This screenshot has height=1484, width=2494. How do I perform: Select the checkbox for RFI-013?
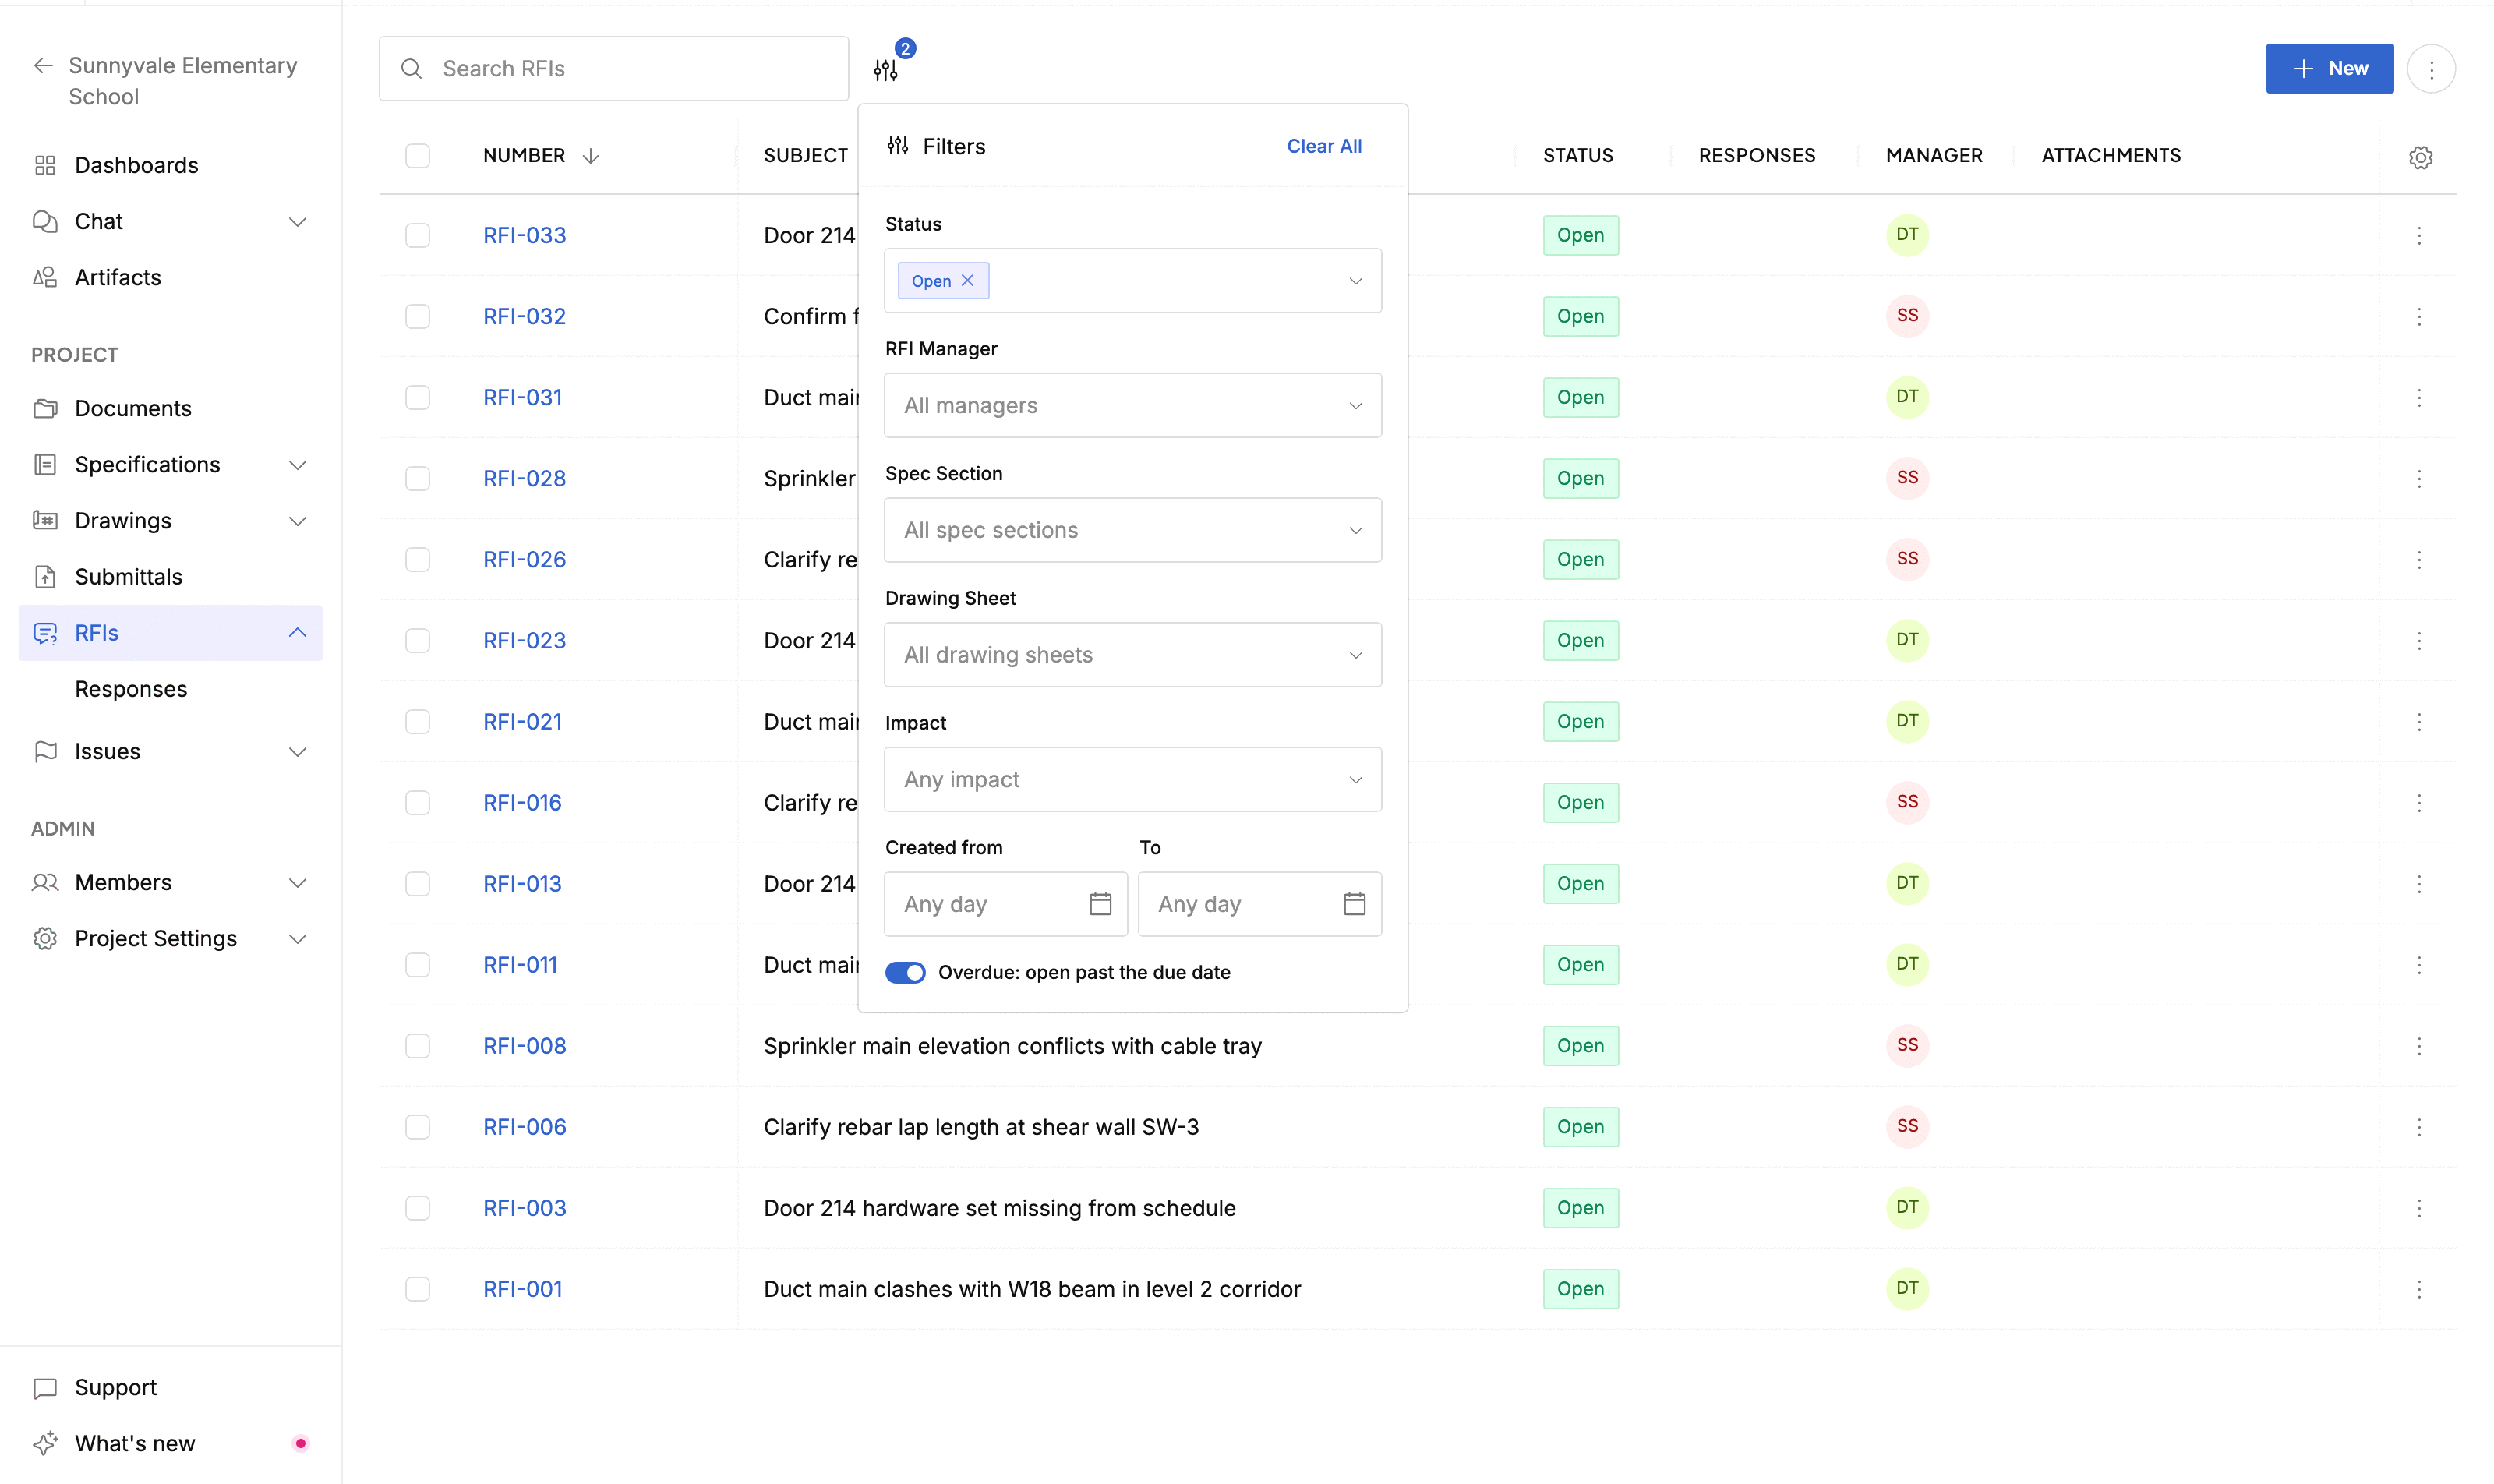point(417,884)
